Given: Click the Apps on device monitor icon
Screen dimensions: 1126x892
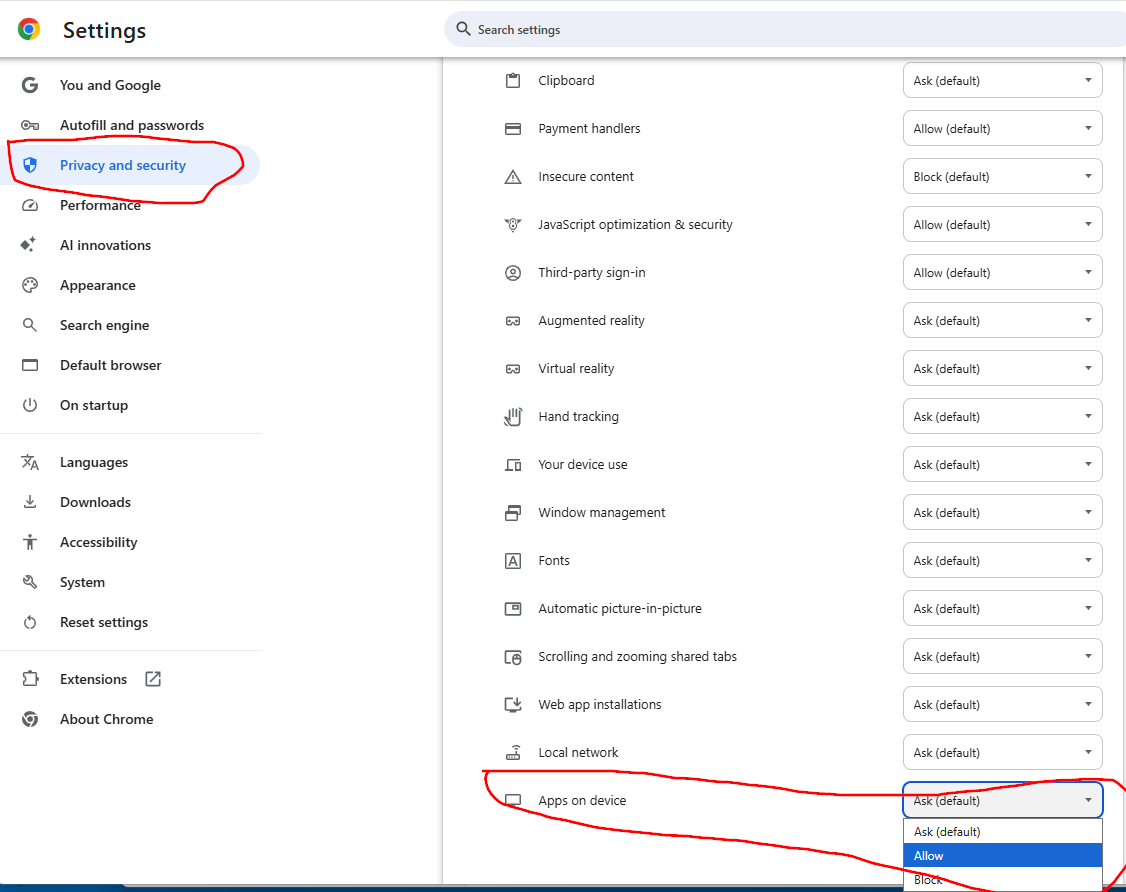Looking at the screenshot, I should pyautogui.click(x=513, y=800).
